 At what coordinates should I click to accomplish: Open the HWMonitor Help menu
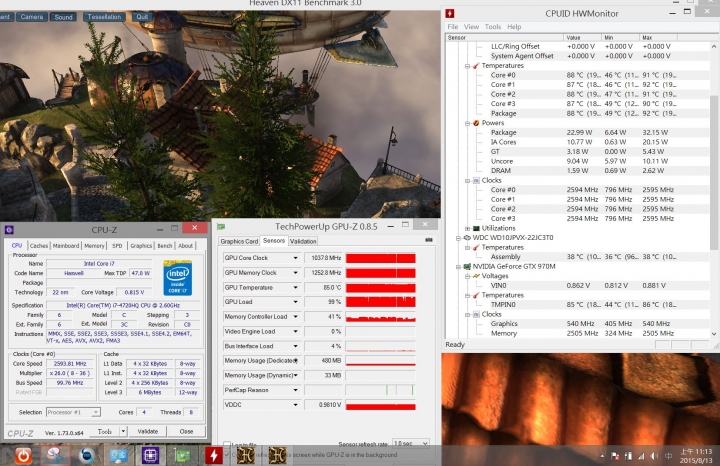tap(514, 27)
